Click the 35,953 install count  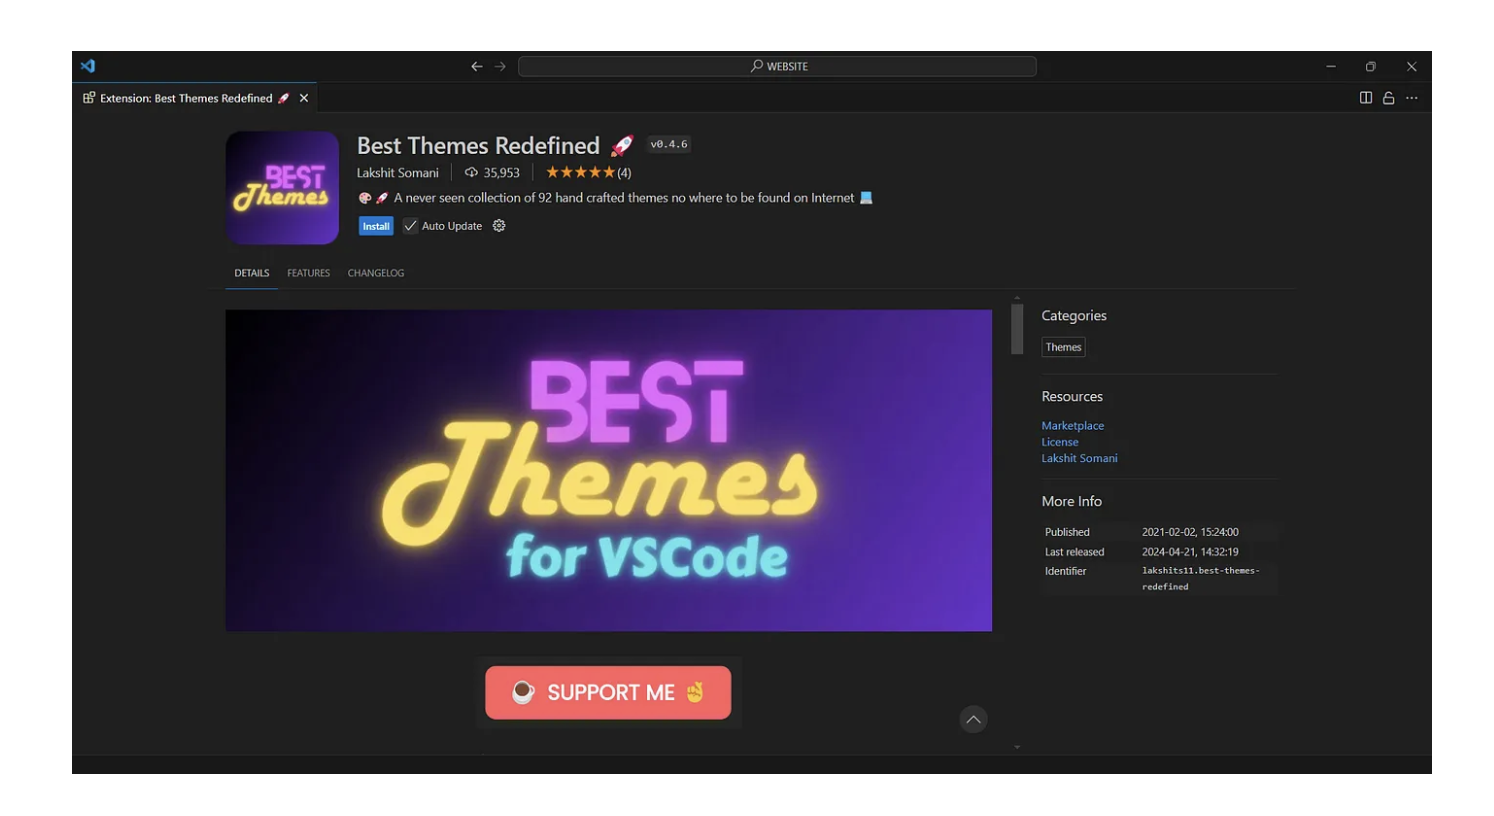coord(501,173)
